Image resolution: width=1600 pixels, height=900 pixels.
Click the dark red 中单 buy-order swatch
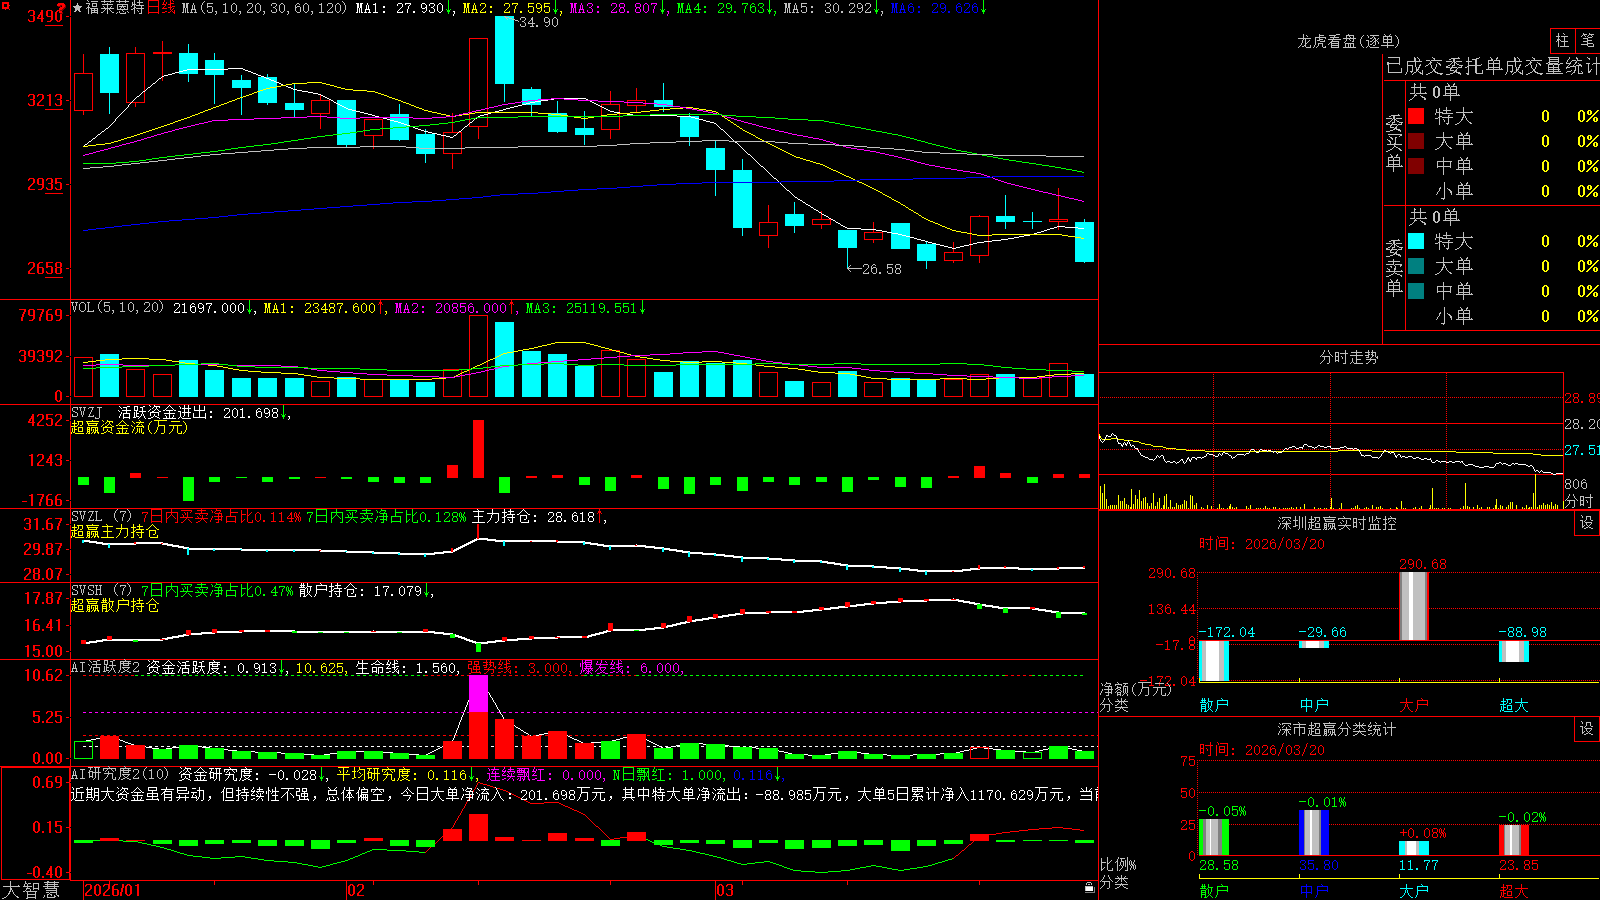pyautogui.click(x=1416, y=165)
